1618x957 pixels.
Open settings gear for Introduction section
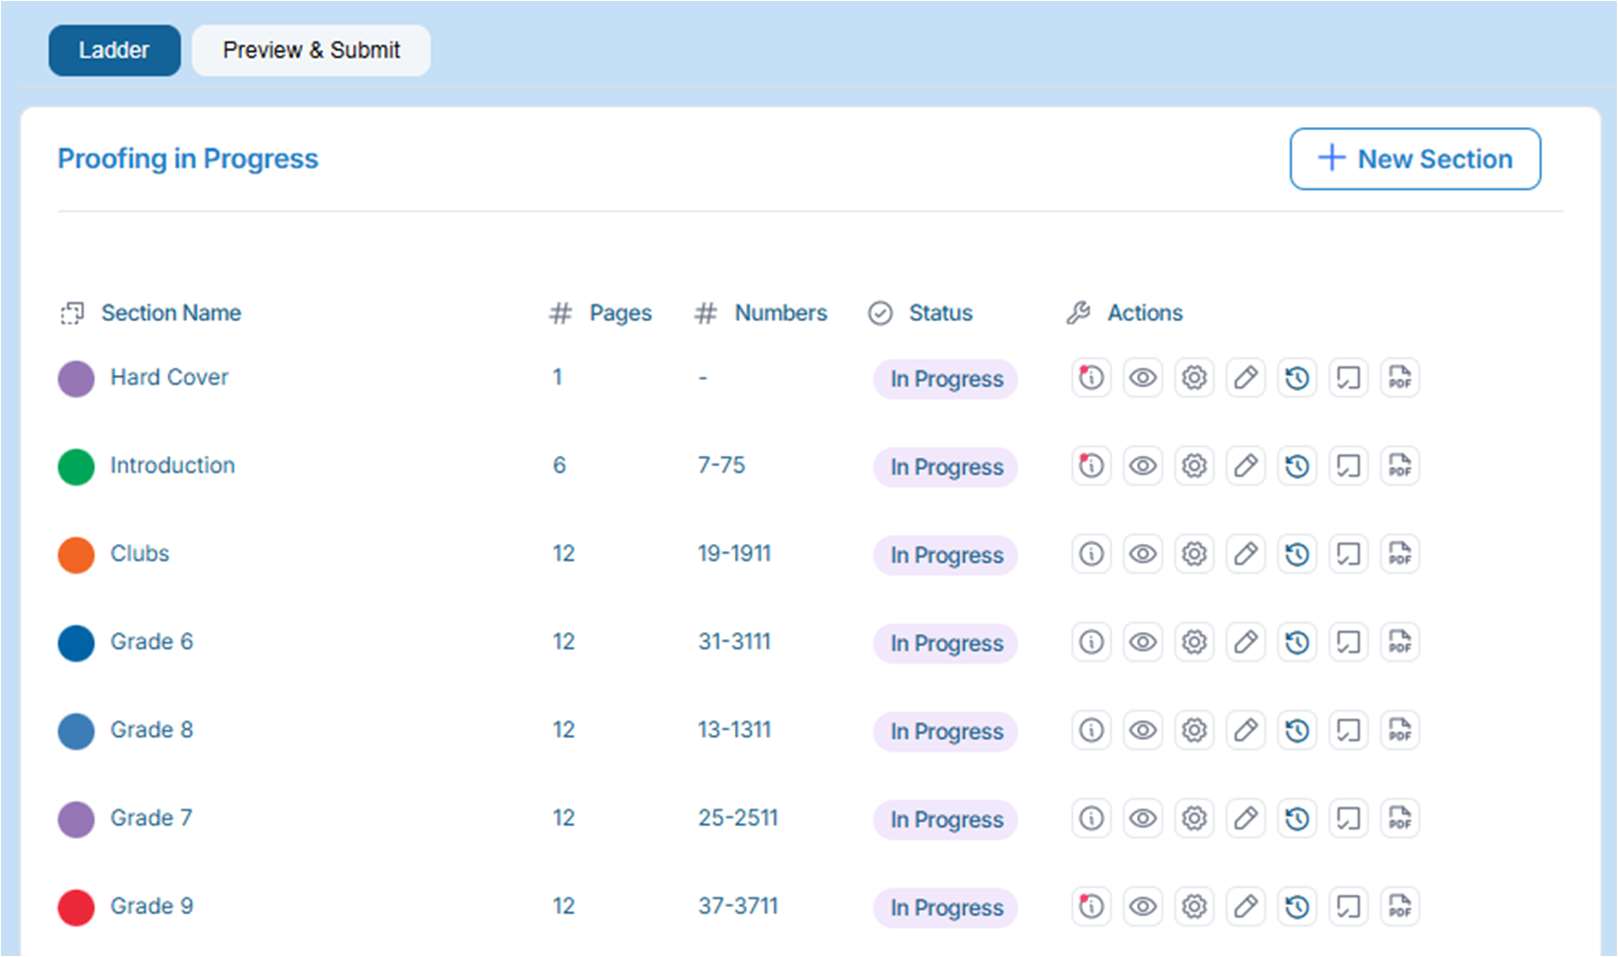tap(1194, 466)
